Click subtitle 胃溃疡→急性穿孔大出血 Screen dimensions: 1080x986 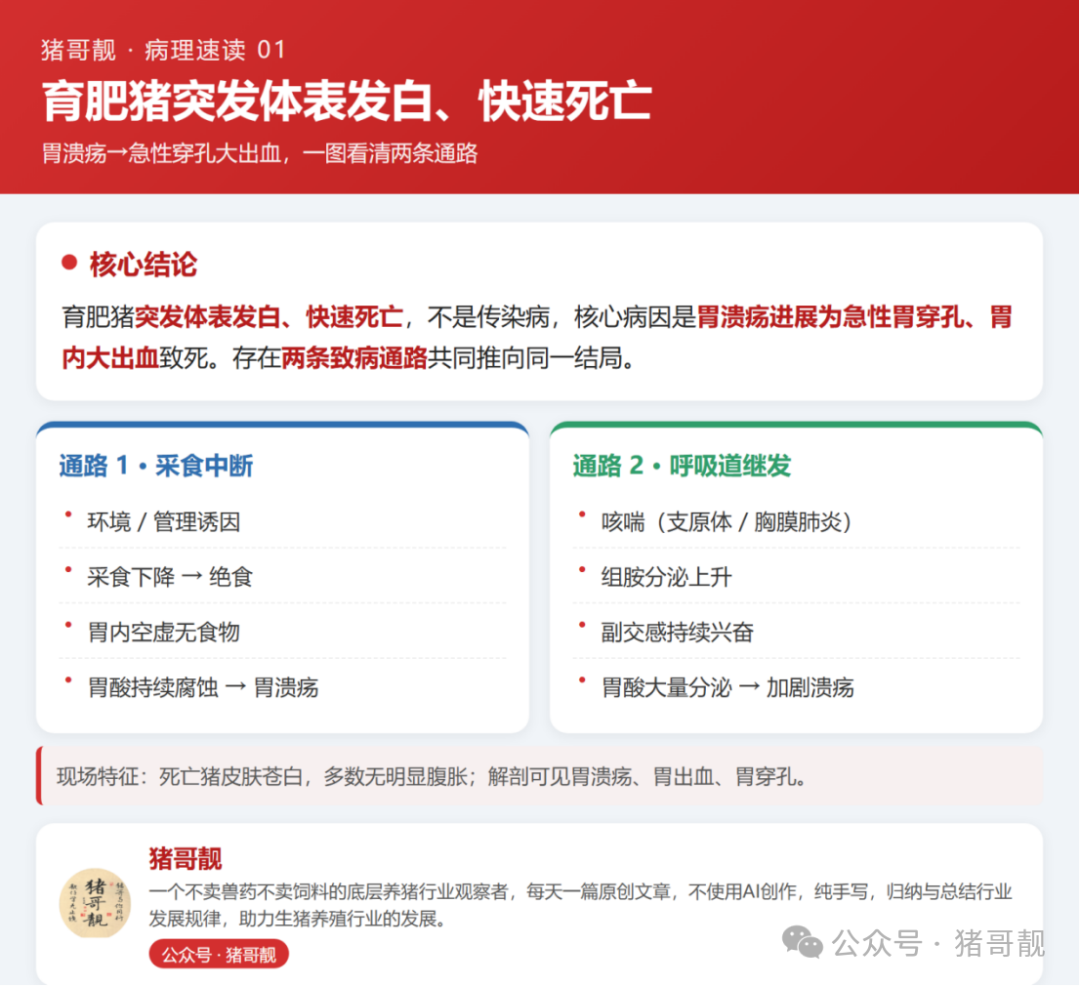(x=161, y=153)
